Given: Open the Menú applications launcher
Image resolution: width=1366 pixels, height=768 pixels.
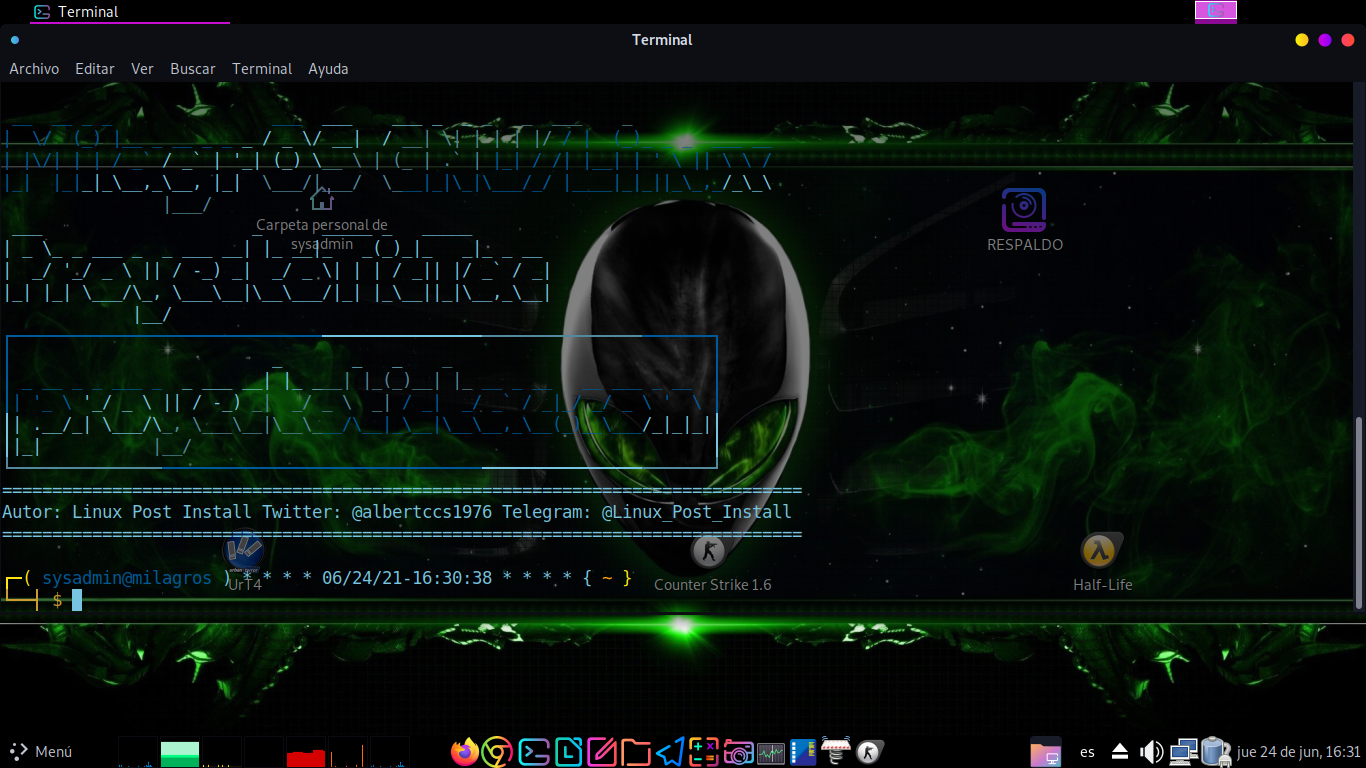Looking at the screenshot, I should click(40, 752).
